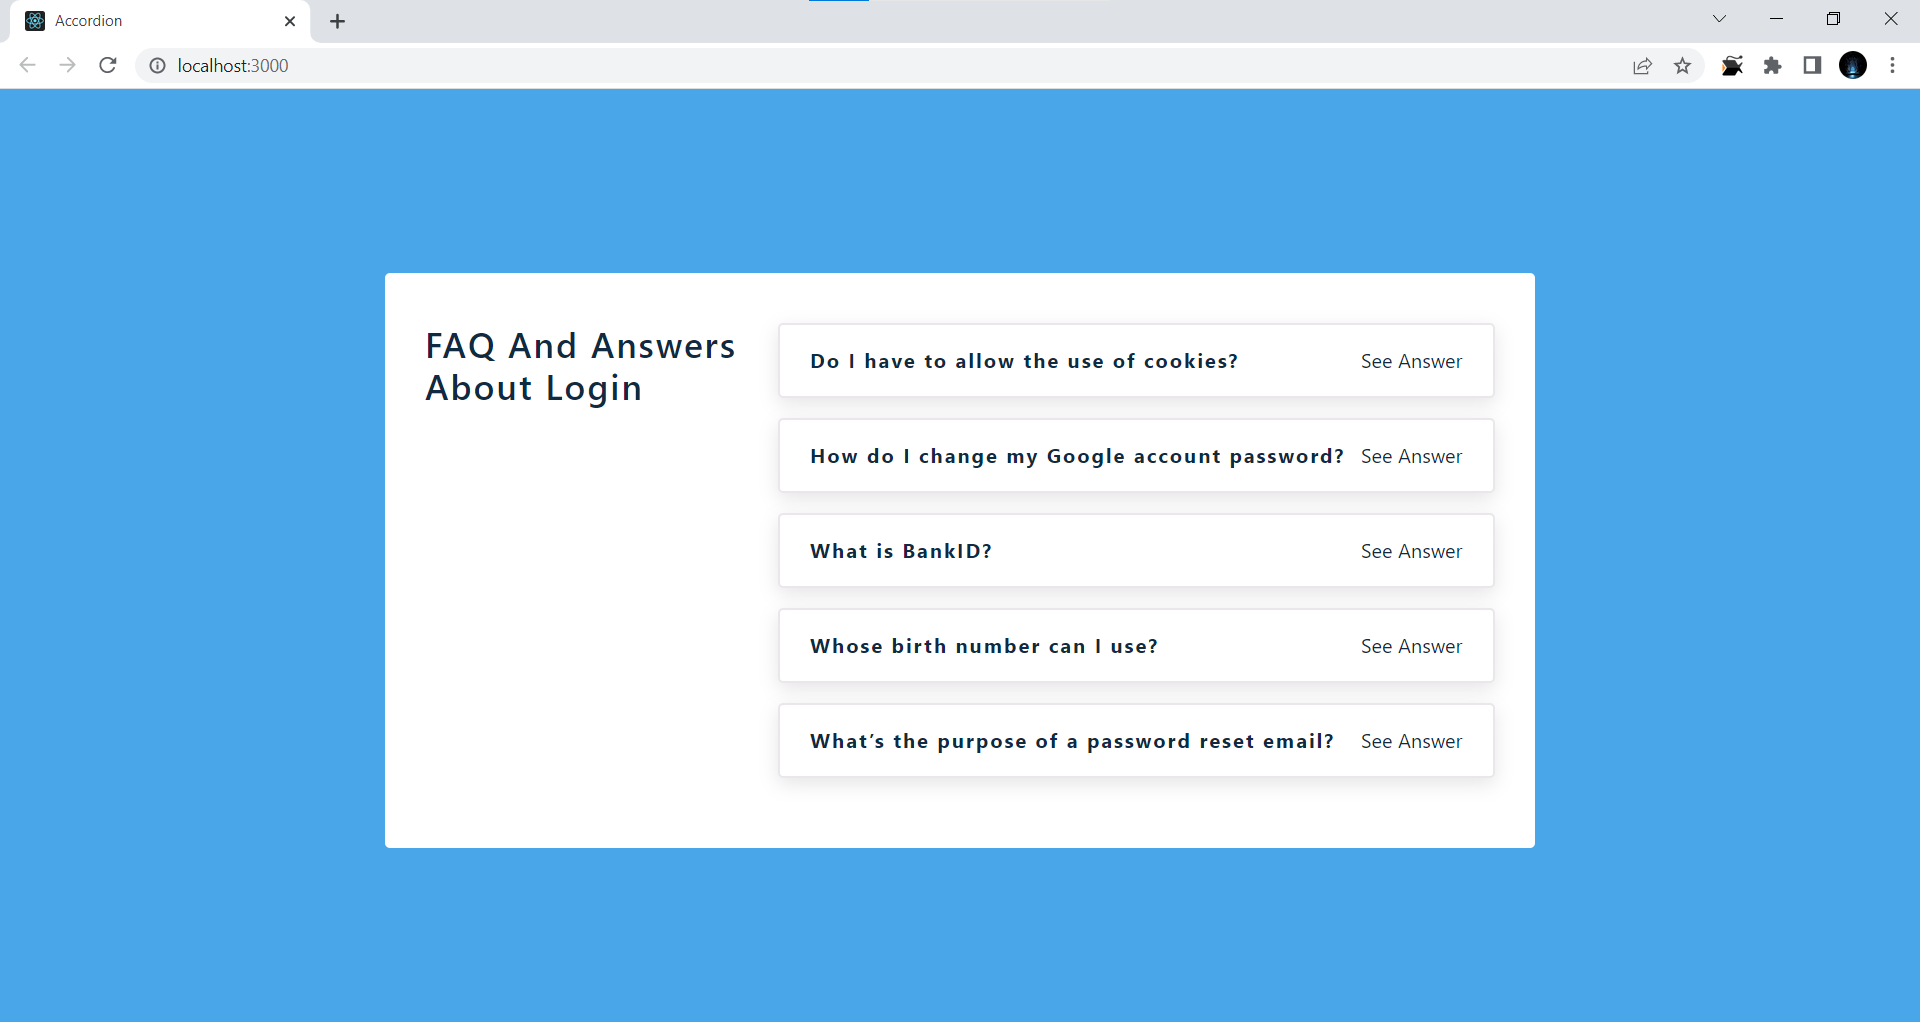This screenshot has height=1022, width=1920.
Task: Expand the answer for the cookies question
Action: [1411, 361]
